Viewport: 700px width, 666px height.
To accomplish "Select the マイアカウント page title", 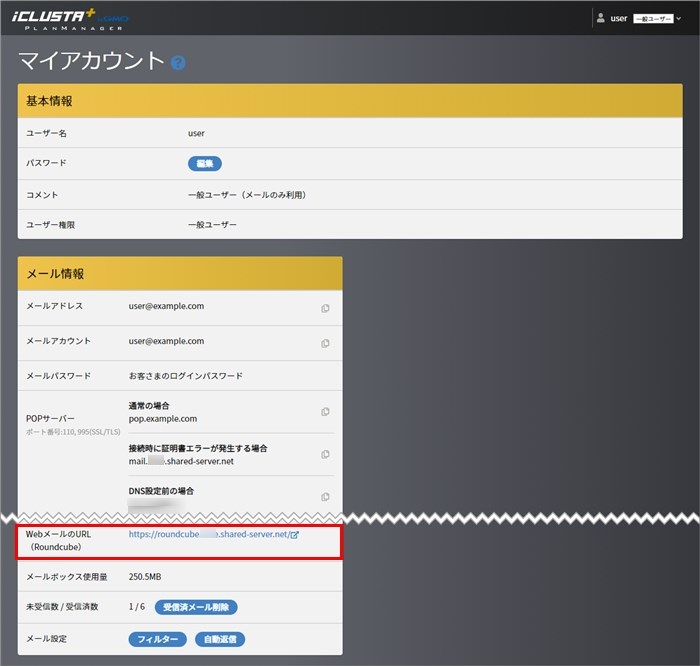I will point(92,61).
